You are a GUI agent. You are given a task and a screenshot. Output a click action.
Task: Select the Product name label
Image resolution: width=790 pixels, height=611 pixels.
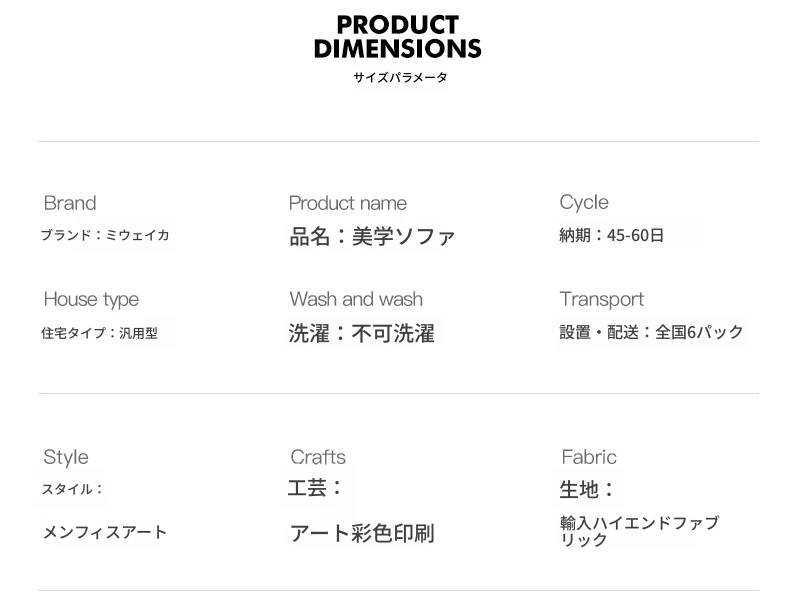click(x=347, y=203)
